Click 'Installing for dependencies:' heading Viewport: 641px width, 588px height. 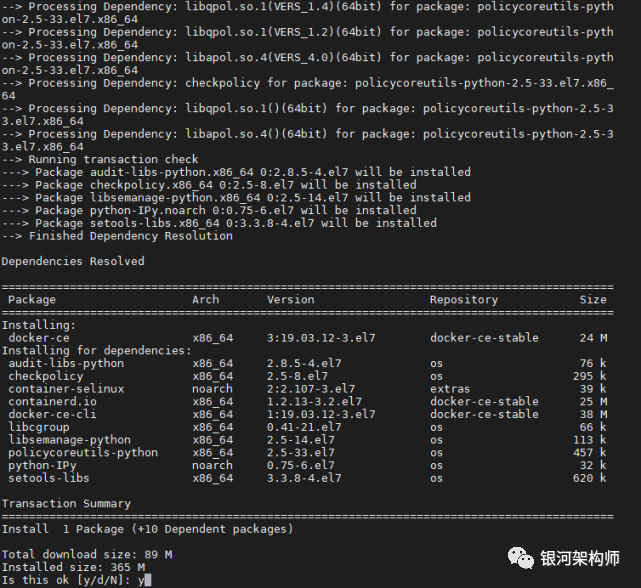pos(96,350)
